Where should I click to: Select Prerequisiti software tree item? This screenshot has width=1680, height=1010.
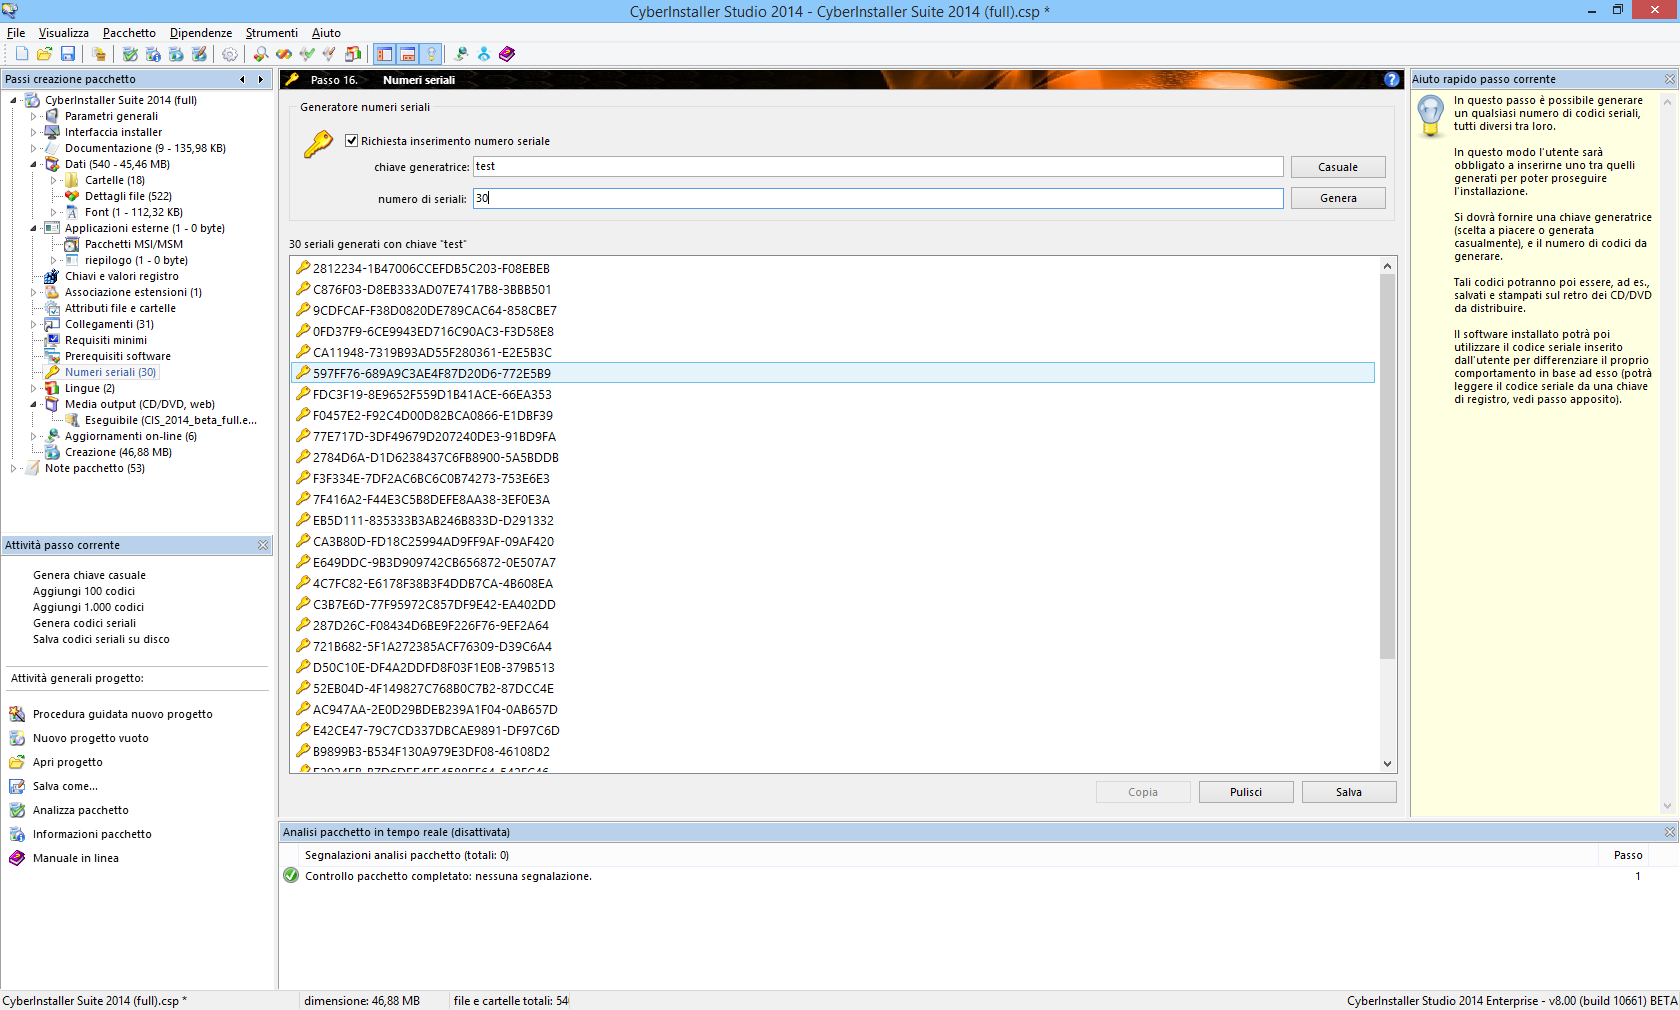tap(118, 356)
